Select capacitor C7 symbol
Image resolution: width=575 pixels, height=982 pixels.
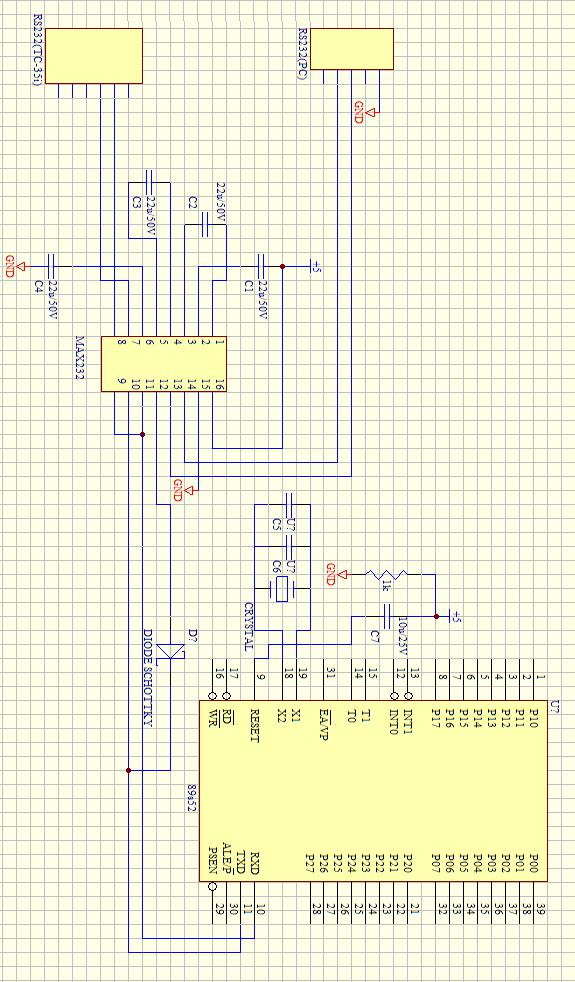[386, 616]
